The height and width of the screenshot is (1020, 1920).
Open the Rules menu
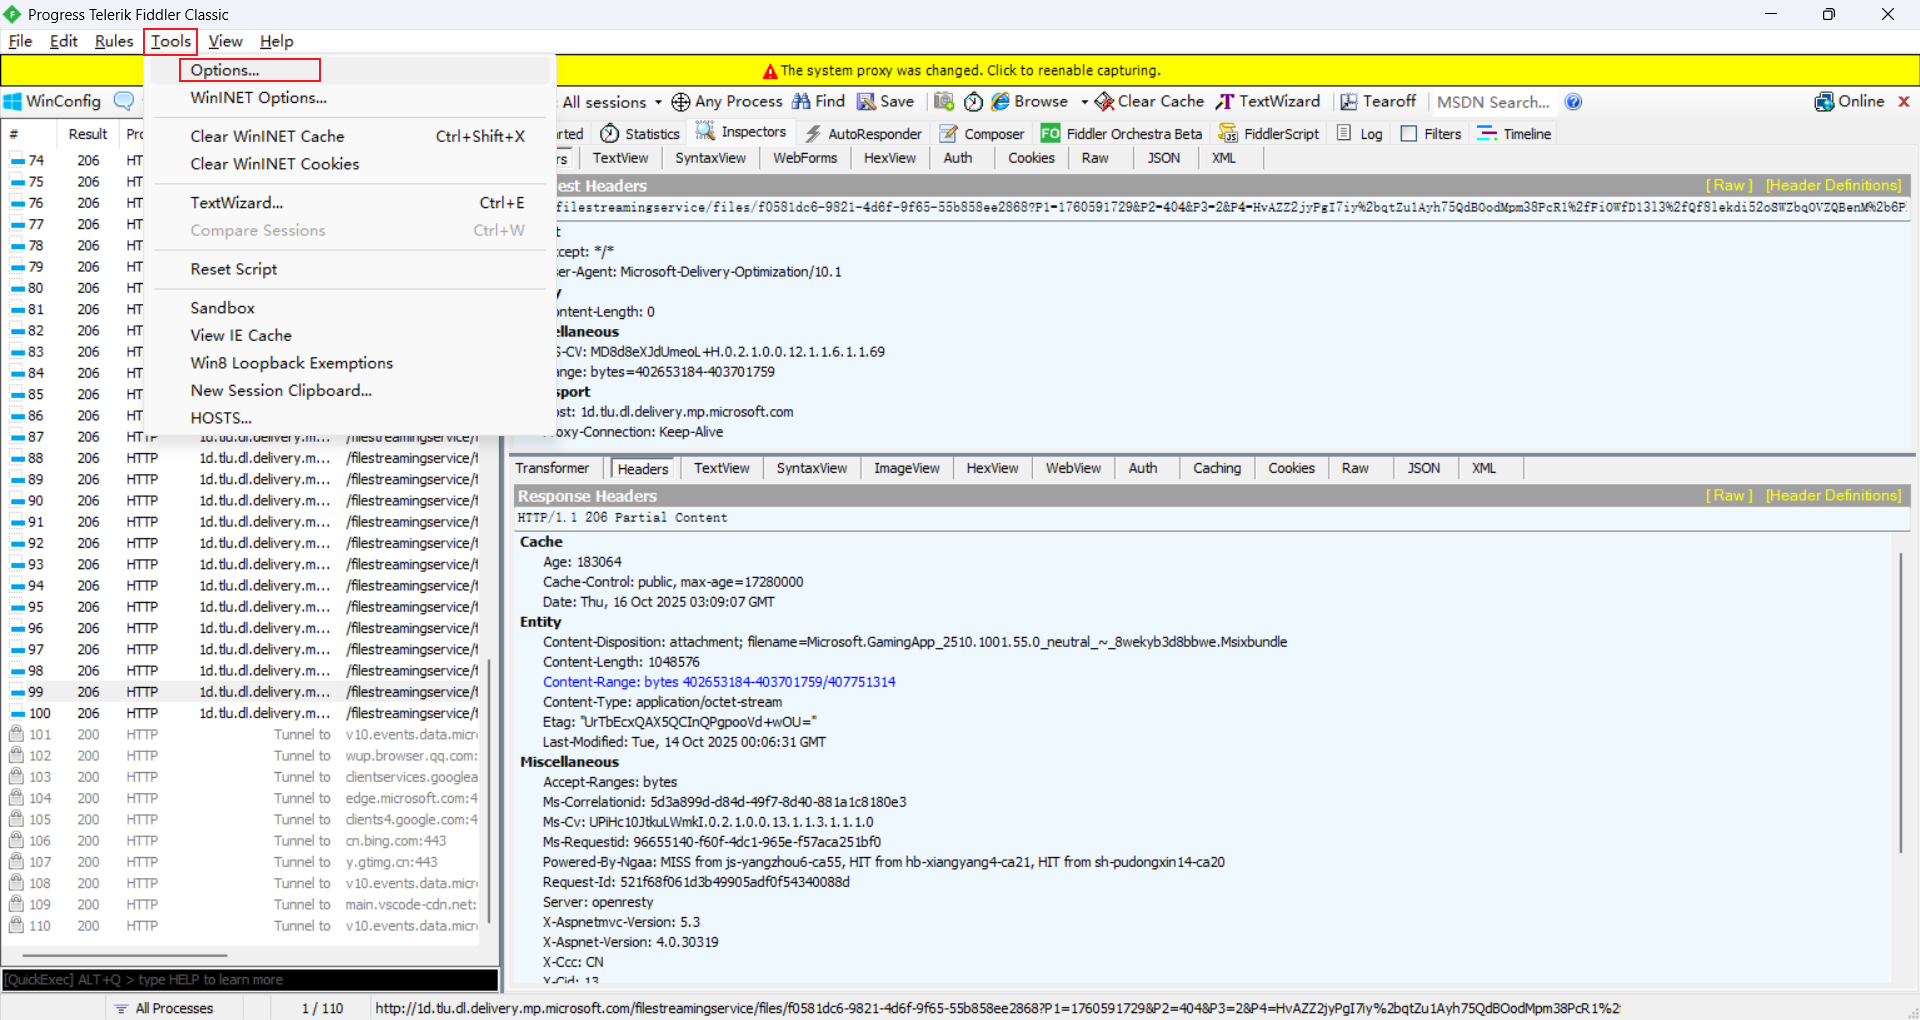click(114, 41)
